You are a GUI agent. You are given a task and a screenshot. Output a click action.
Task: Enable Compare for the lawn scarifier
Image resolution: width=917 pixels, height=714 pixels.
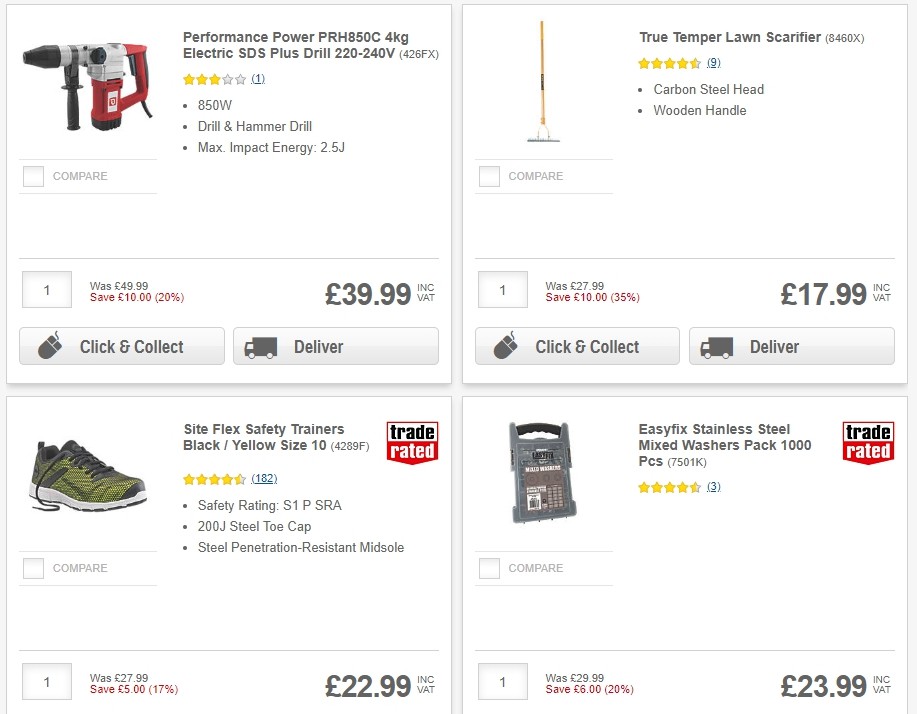pyautogui.click(x=489, y=175)
